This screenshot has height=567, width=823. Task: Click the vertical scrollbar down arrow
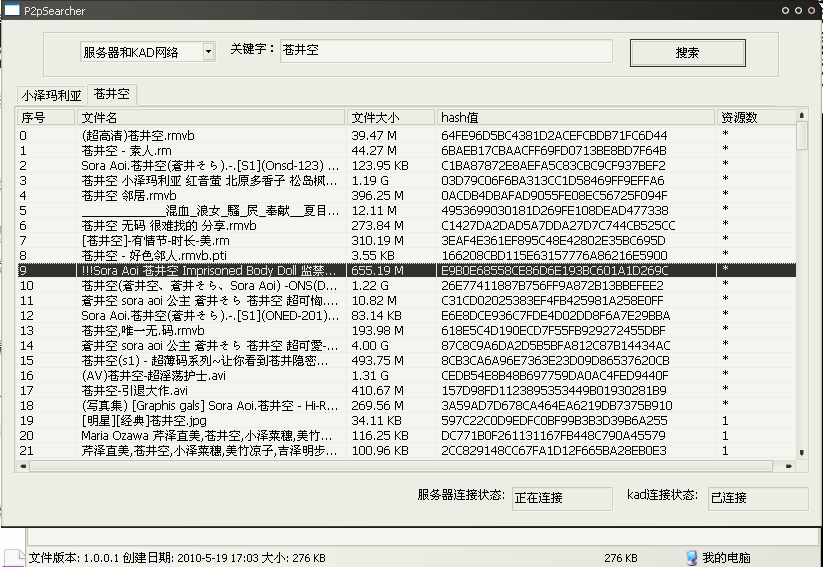(801, 452)
